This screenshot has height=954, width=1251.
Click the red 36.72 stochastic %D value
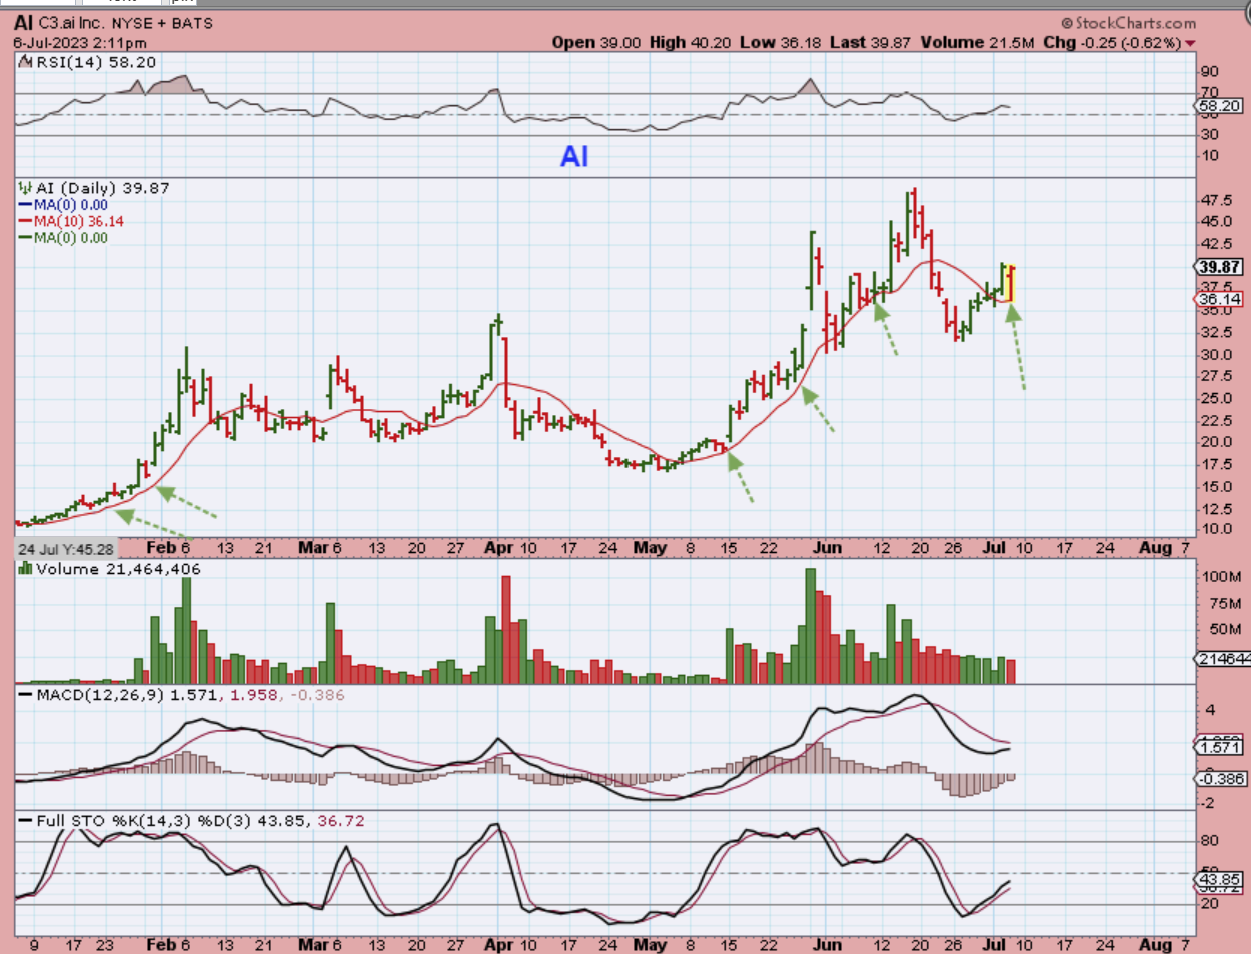341,821
